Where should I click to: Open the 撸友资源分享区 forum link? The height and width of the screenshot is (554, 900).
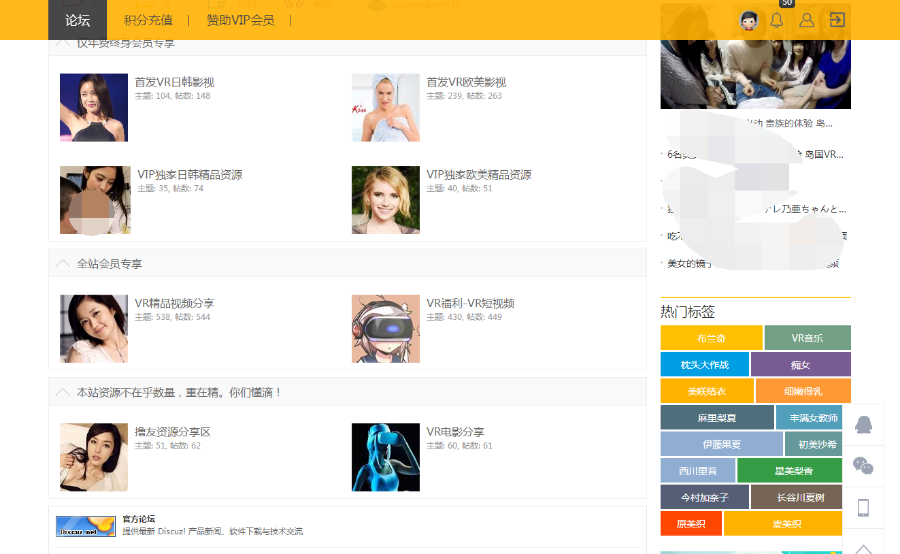coord(172,432)
